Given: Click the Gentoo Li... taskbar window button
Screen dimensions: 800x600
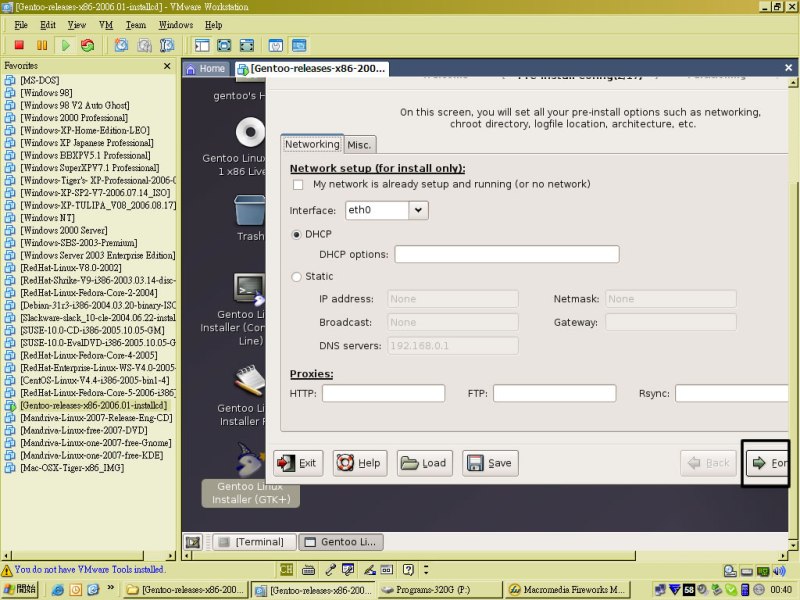Looking at the screenshot, I should (x=341, y=542).
